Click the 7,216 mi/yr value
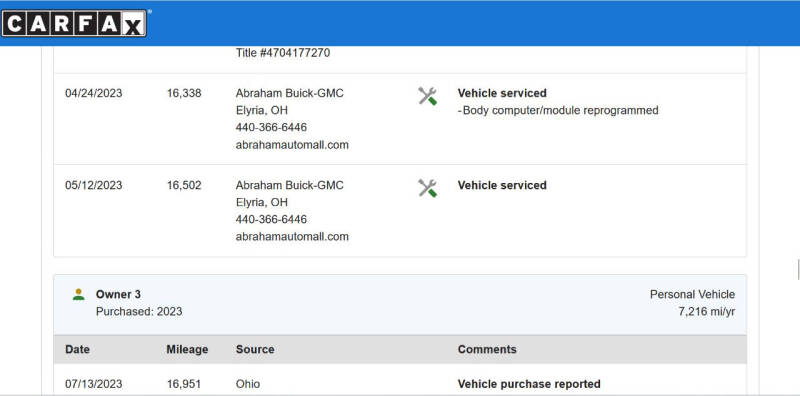Viewport: 800px width, 396px height. tap(707, 312)
